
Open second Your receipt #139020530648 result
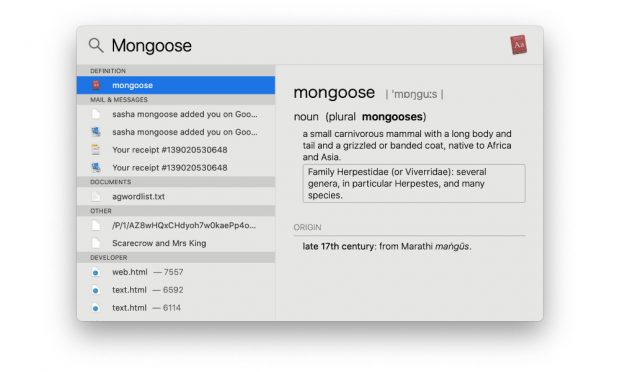coord(176,168)
